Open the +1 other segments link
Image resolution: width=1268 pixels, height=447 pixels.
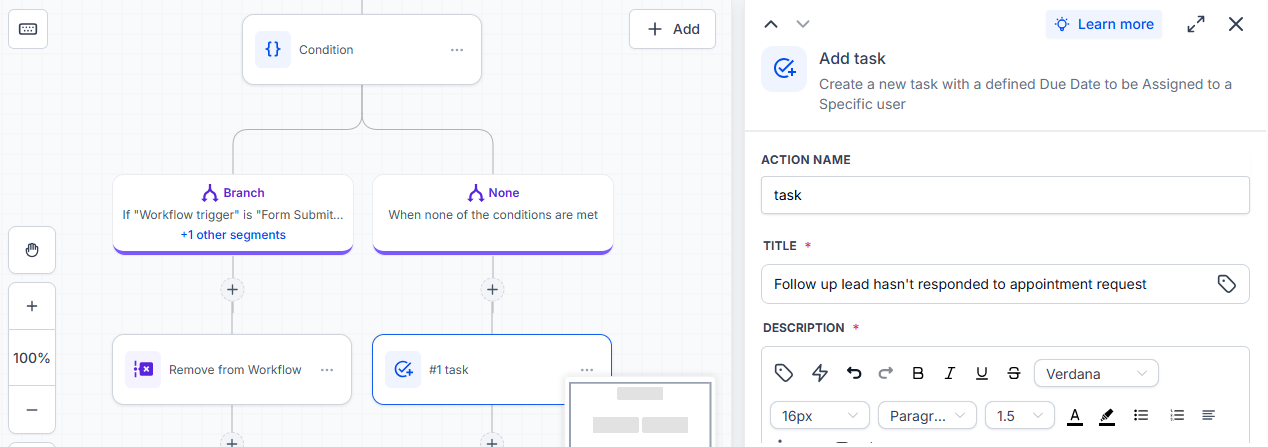click(x=233, y=235)
